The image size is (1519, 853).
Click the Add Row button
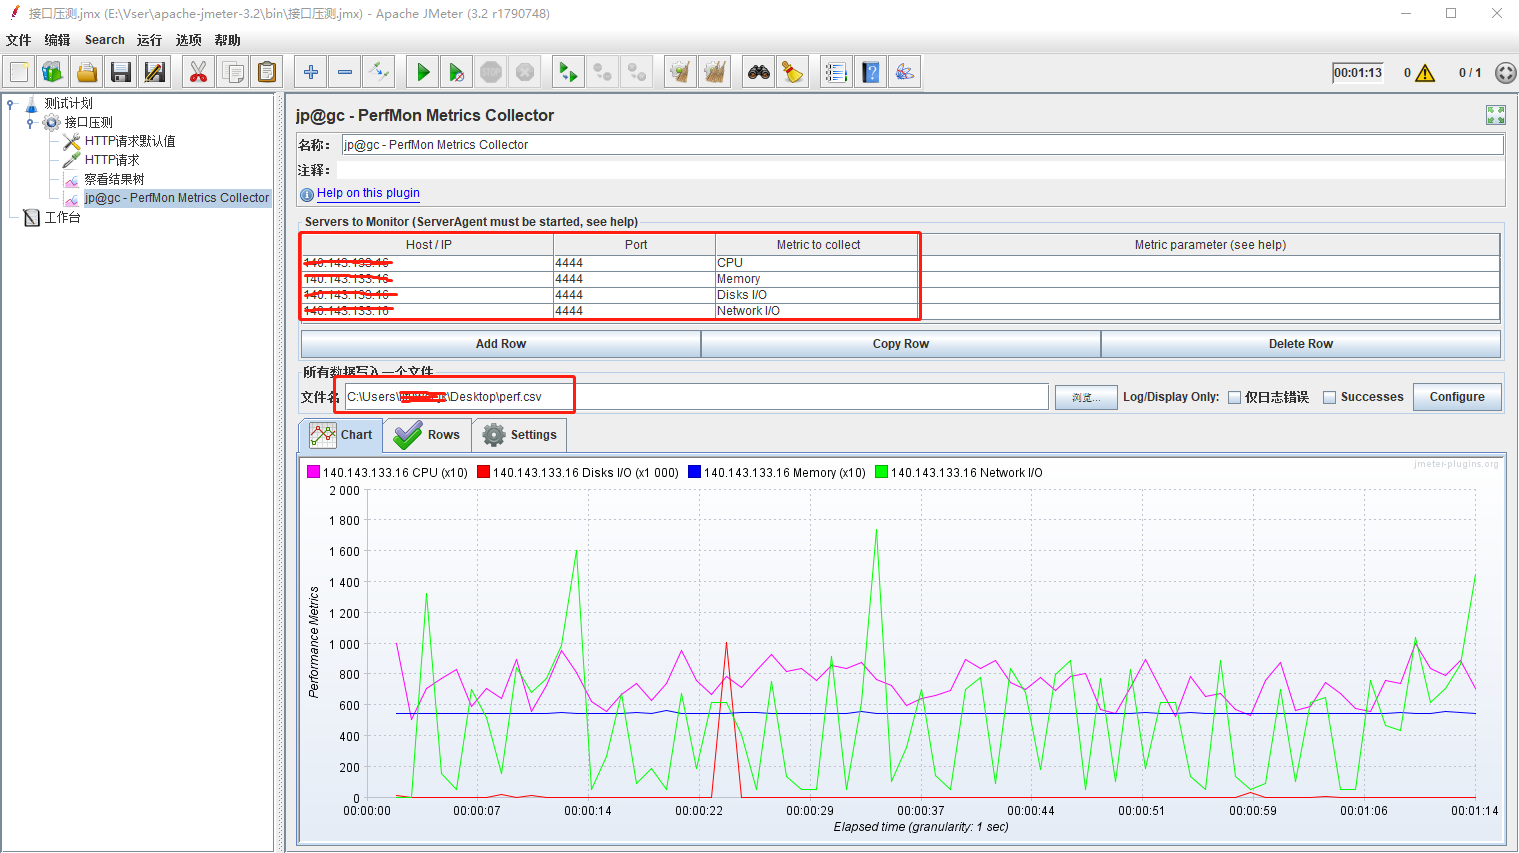click(501, 344)
